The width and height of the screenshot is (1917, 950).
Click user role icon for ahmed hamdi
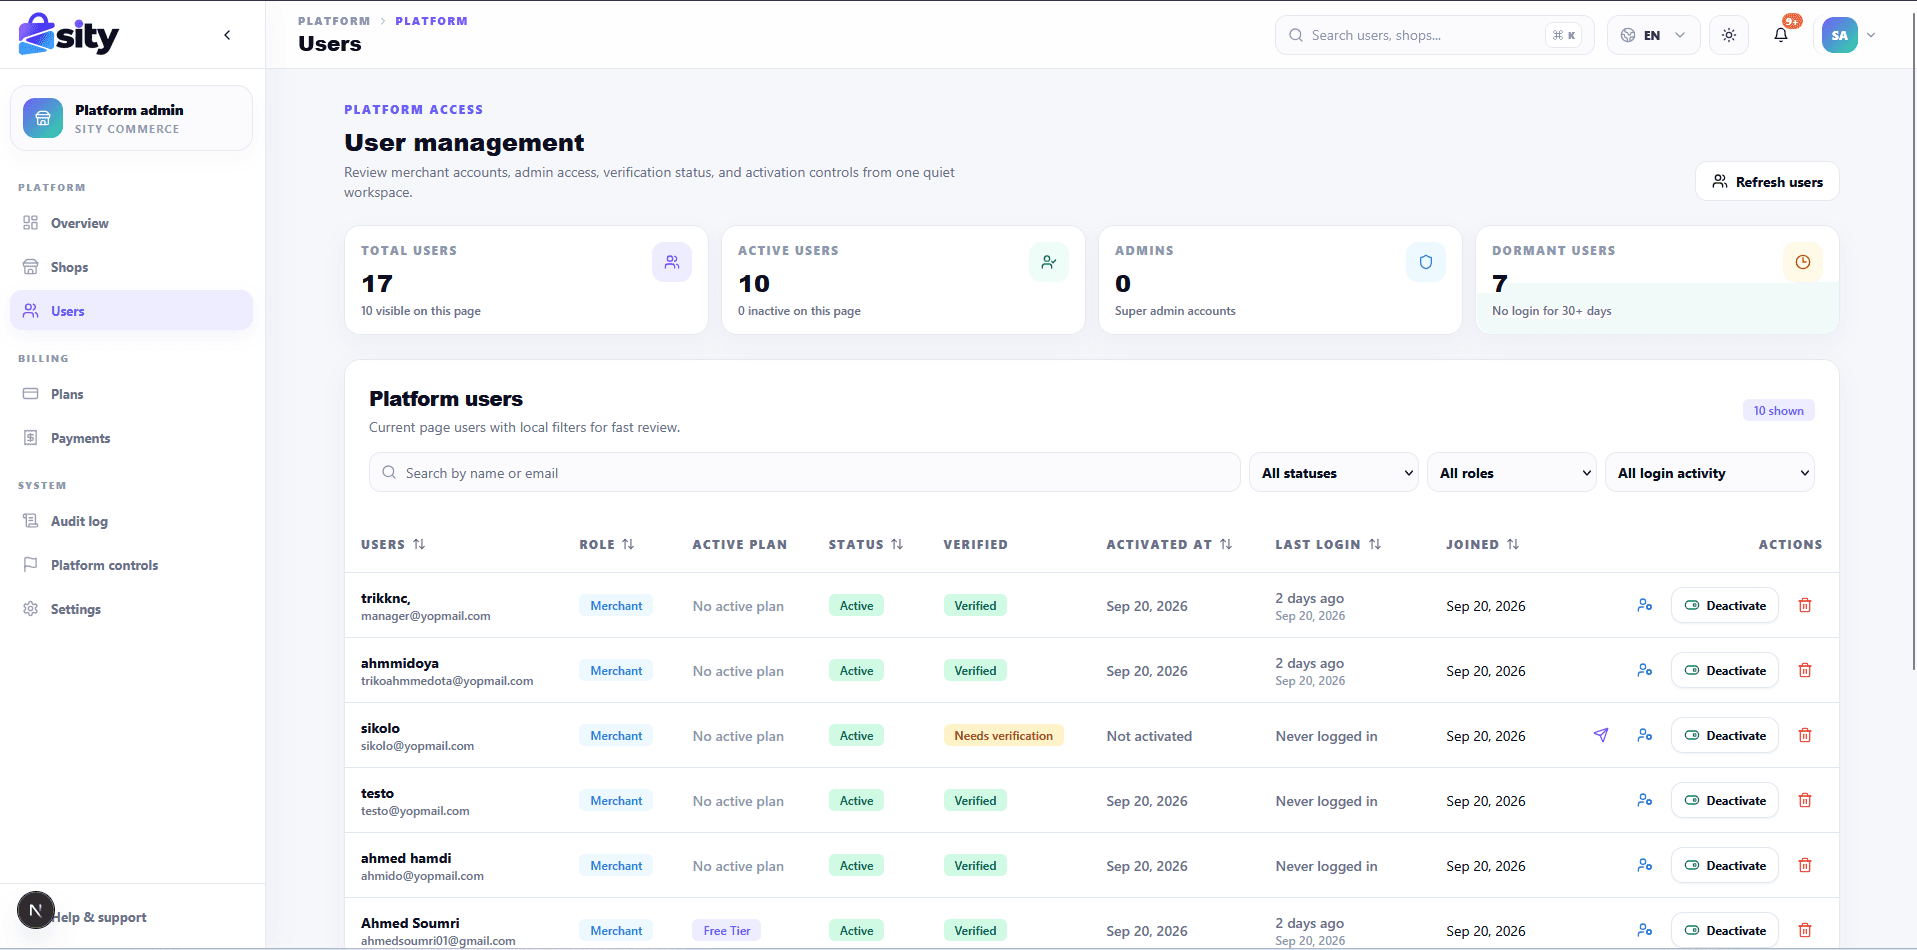(1645, 865)
